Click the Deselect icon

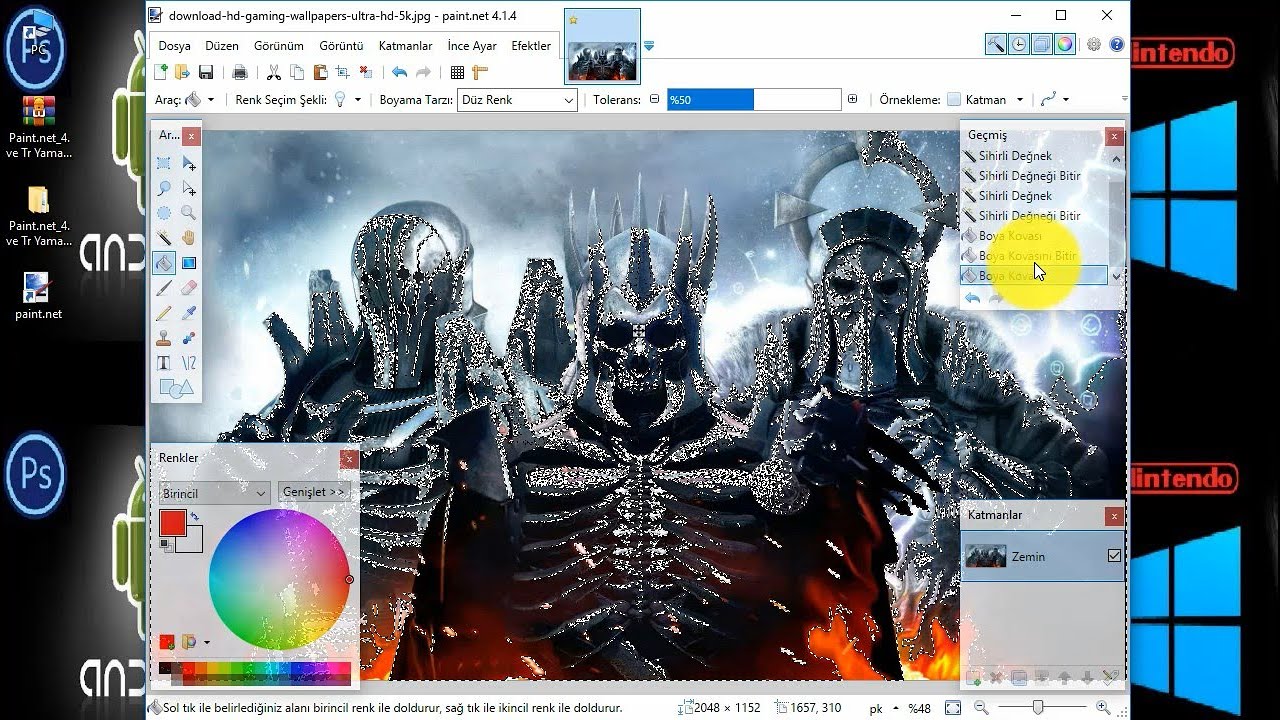(x=366, y=72)
